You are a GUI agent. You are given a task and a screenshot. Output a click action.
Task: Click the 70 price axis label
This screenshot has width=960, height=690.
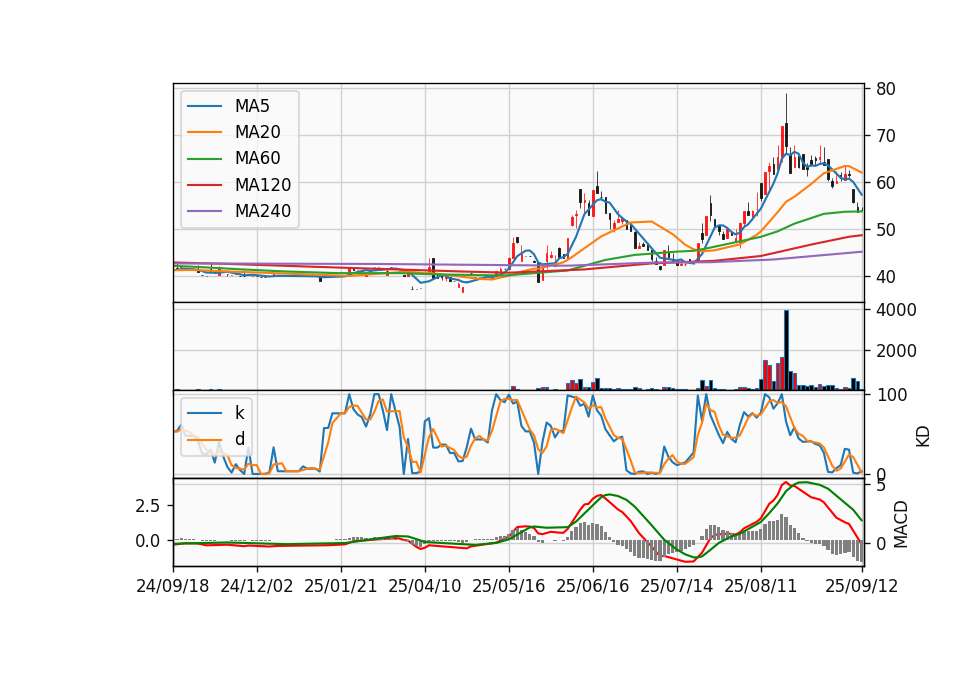pyautogui.click(x=885, y=136)
